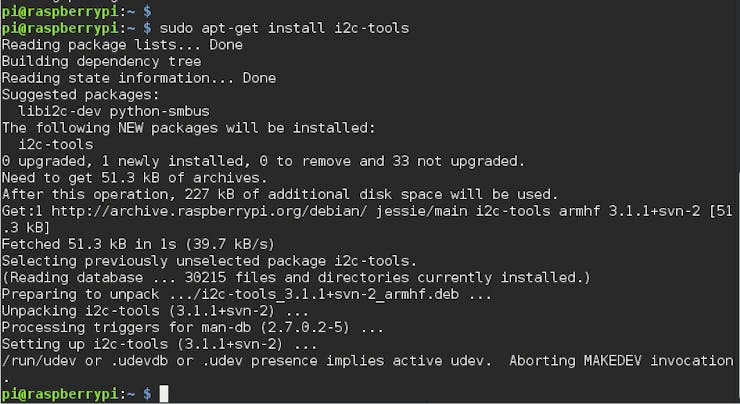Click the terminal cursor block at the prompt
The width and height of the screenshot is (740, 404).
163,394
